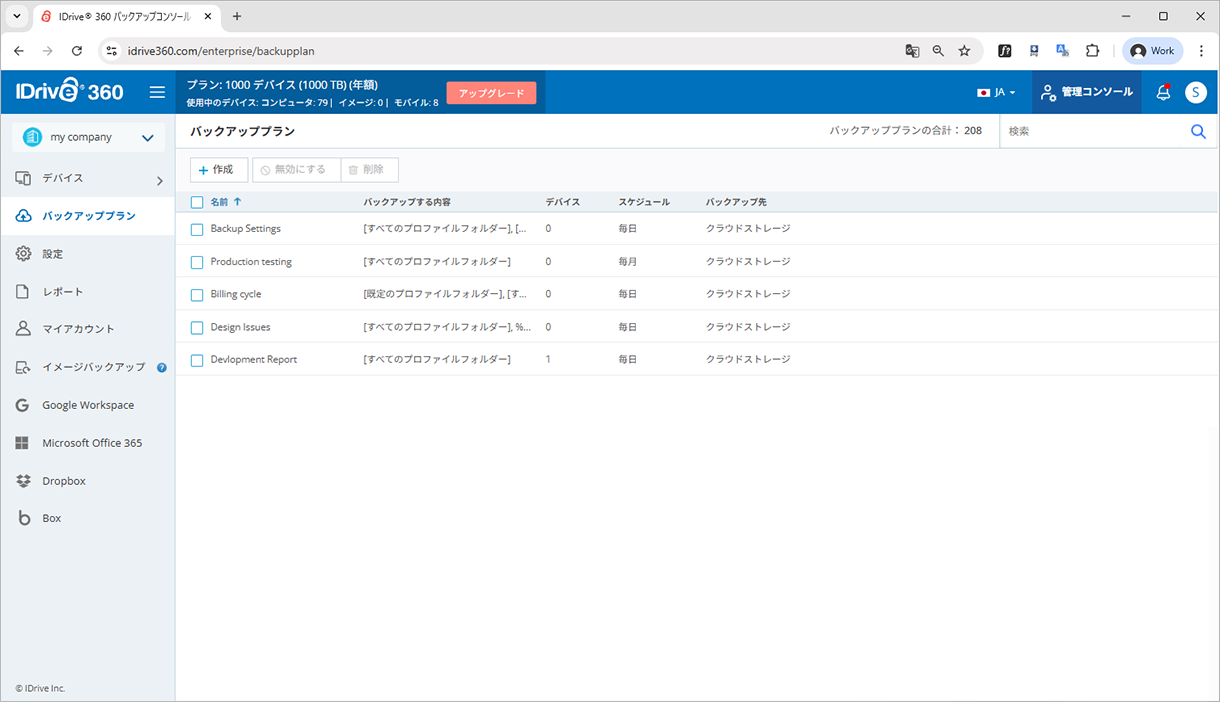Select the select-all checkbox in table header

coord(196,201)
